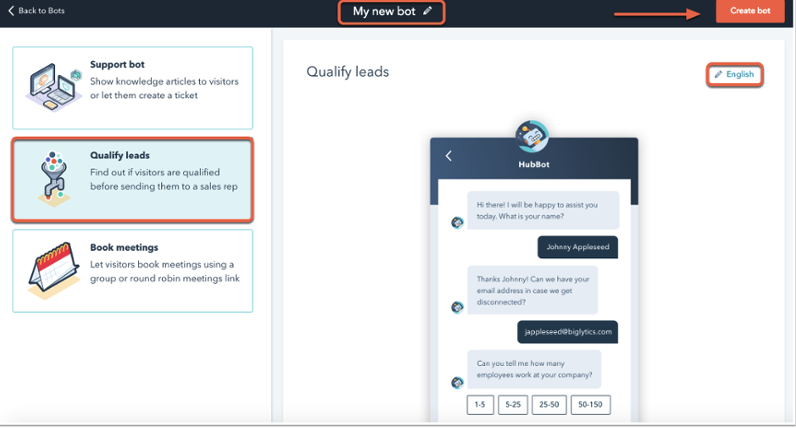This screenshot has height=428, width=796.
Task: Click the 'how many employees' bot message
Action: click(534, 369)
